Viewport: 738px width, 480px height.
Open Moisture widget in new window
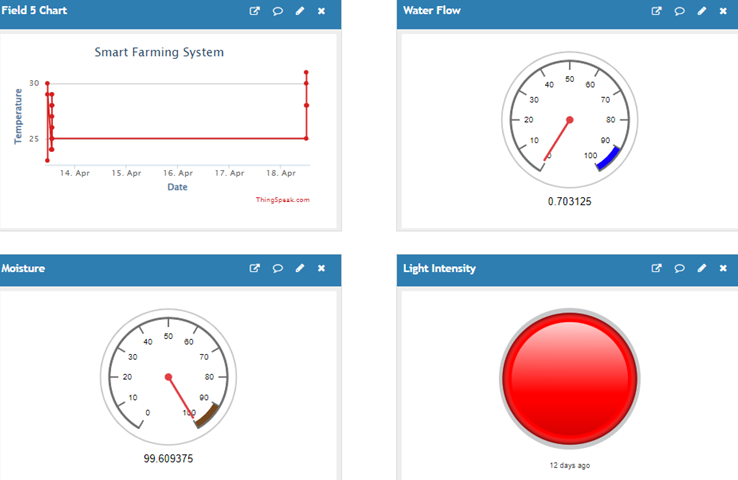tap(255, 268)
